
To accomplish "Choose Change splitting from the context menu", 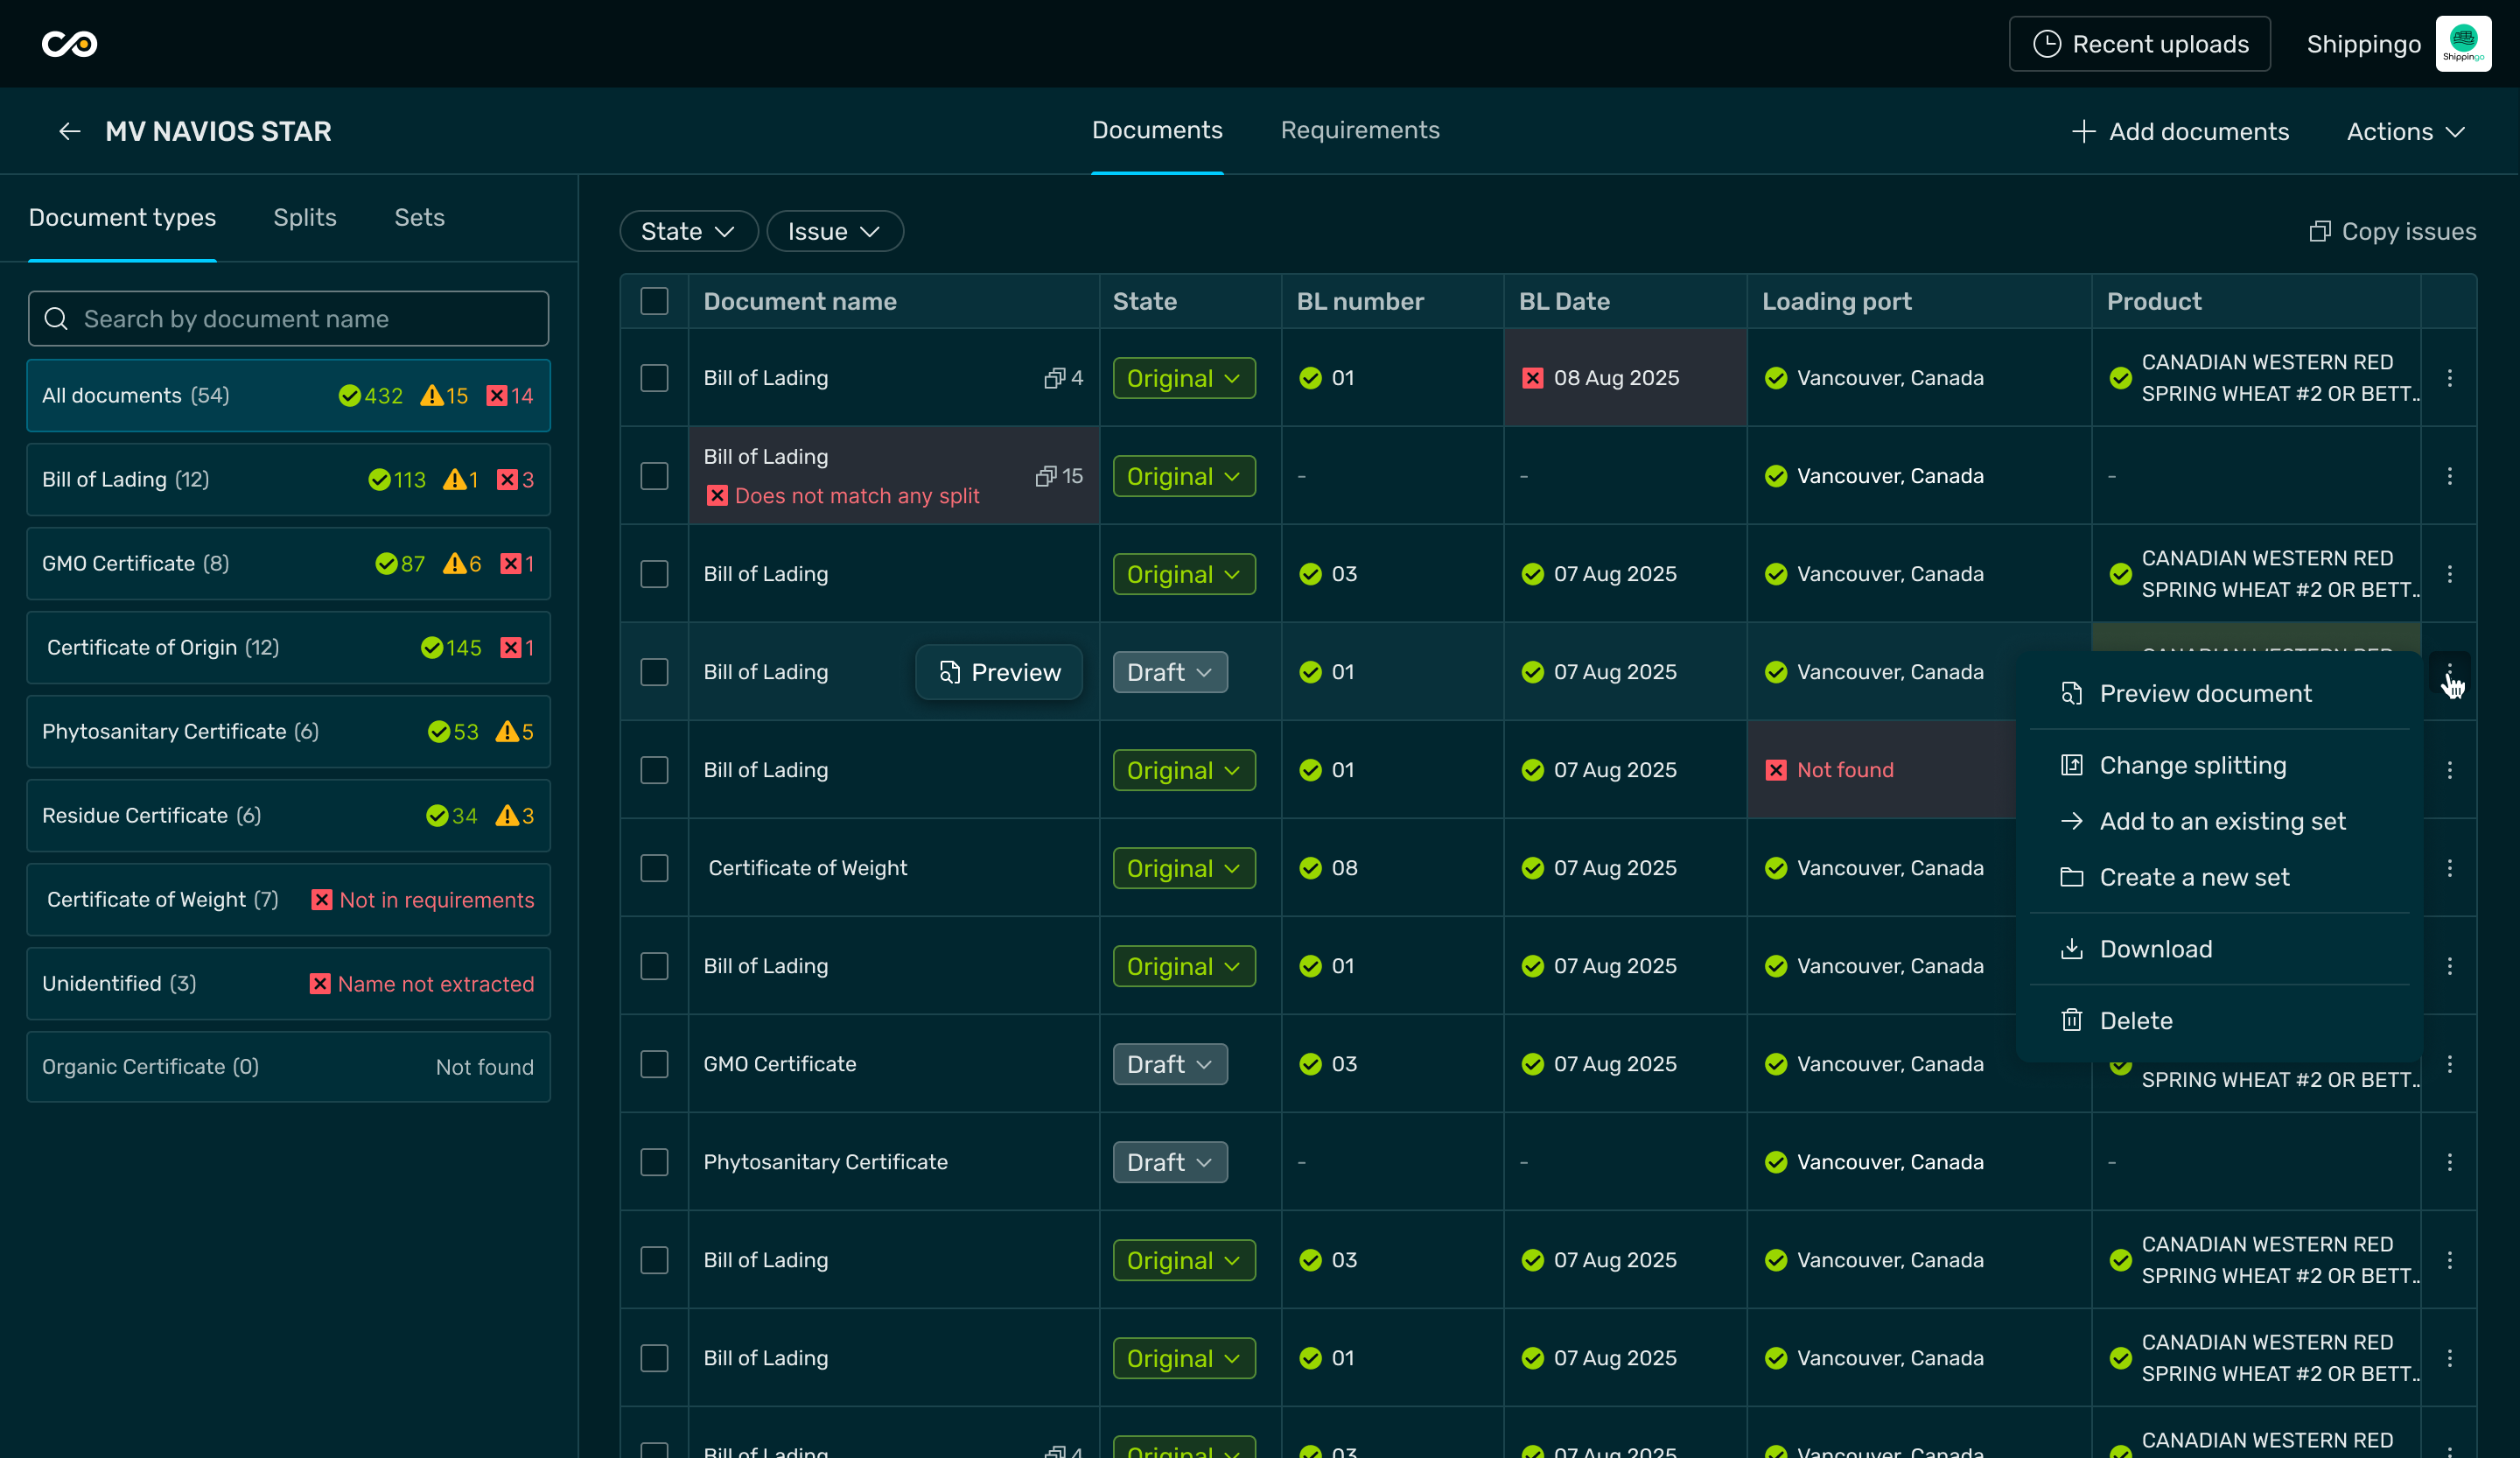I will click(x=2192, y=765).
